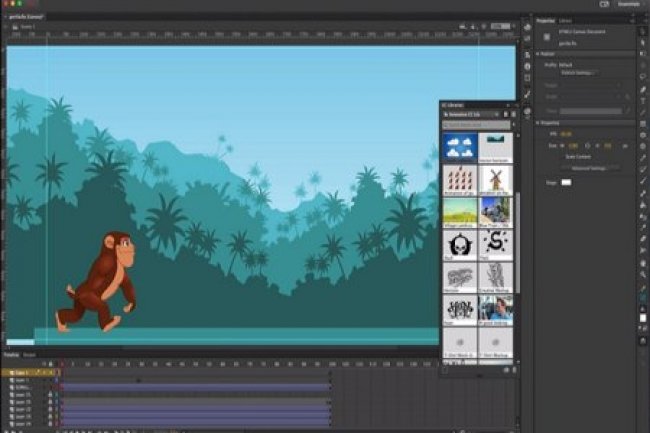Open the white Stage color swatch
The height and width of the screenshot is (433, 650).
565,182
